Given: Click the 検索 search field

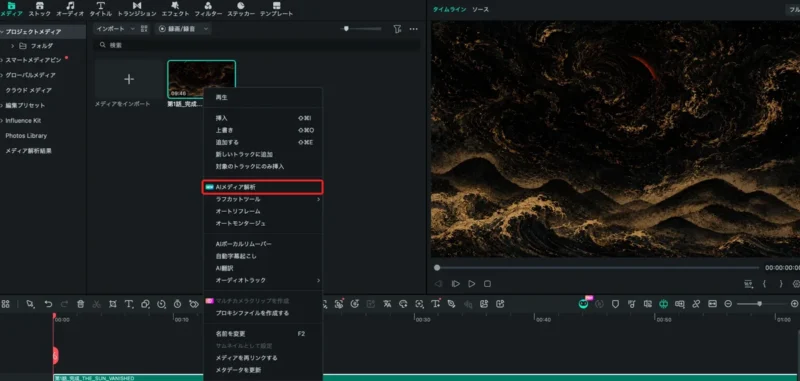Looking at the screenshot, I should pyautogui.click(x=257, y=45).
